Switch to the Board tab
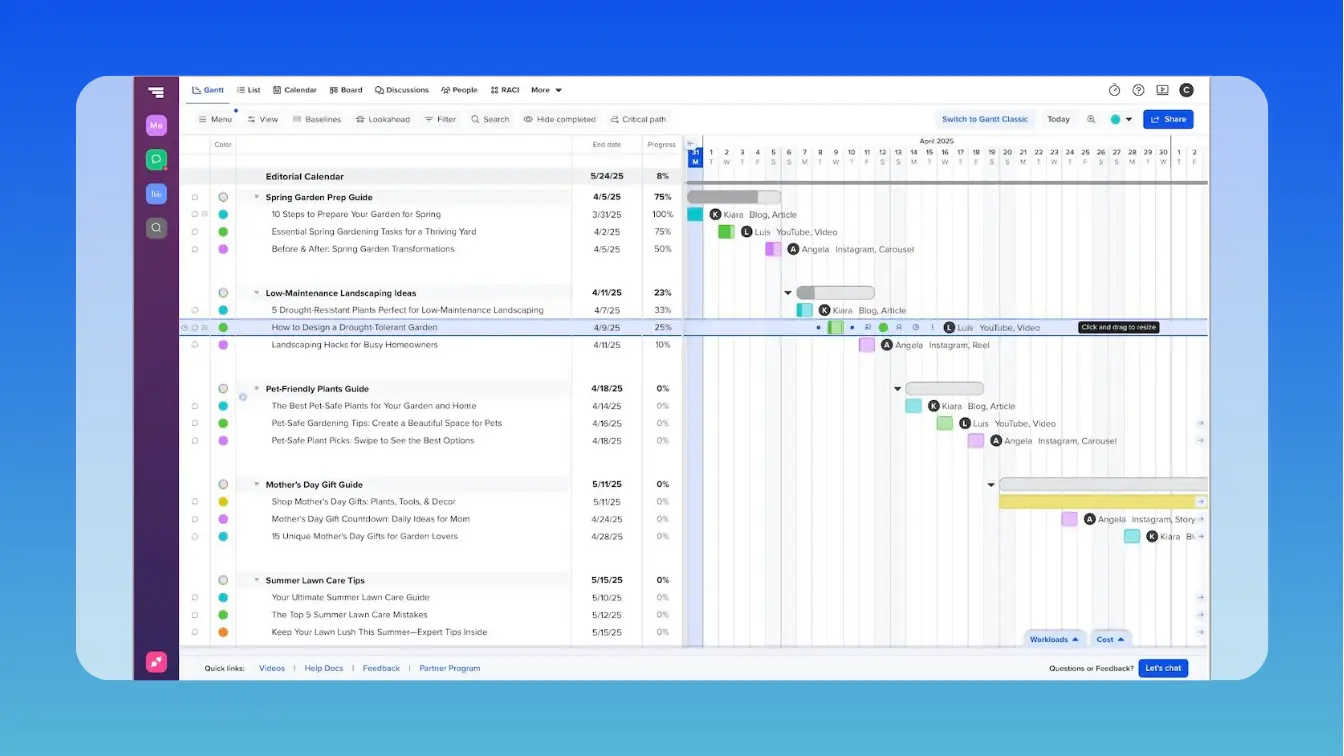 [345, 89]
